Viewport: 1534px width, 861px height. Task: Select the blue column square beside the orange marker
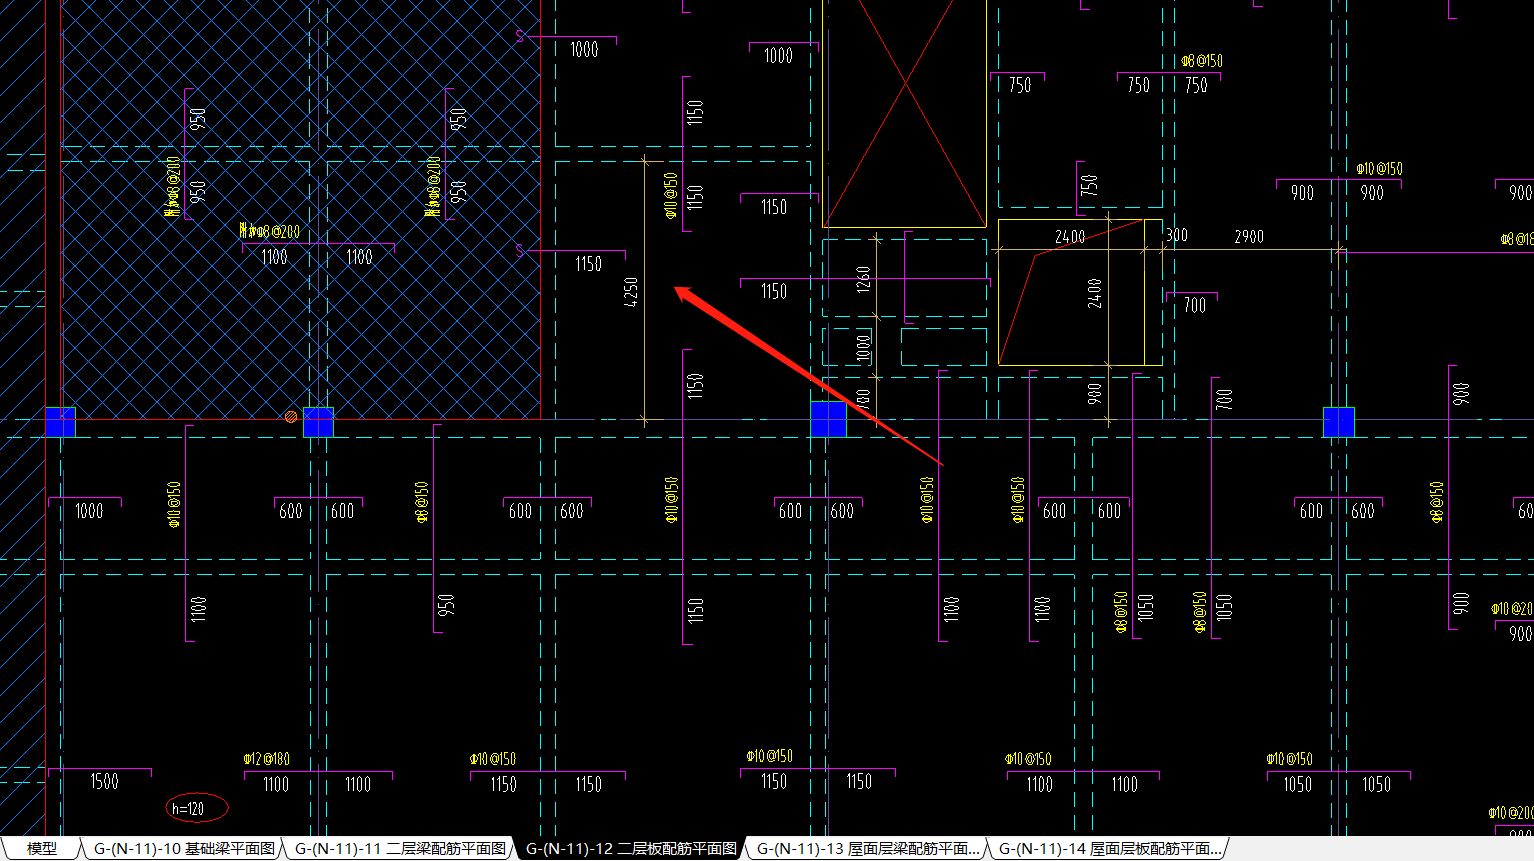[x=318, y=422]
